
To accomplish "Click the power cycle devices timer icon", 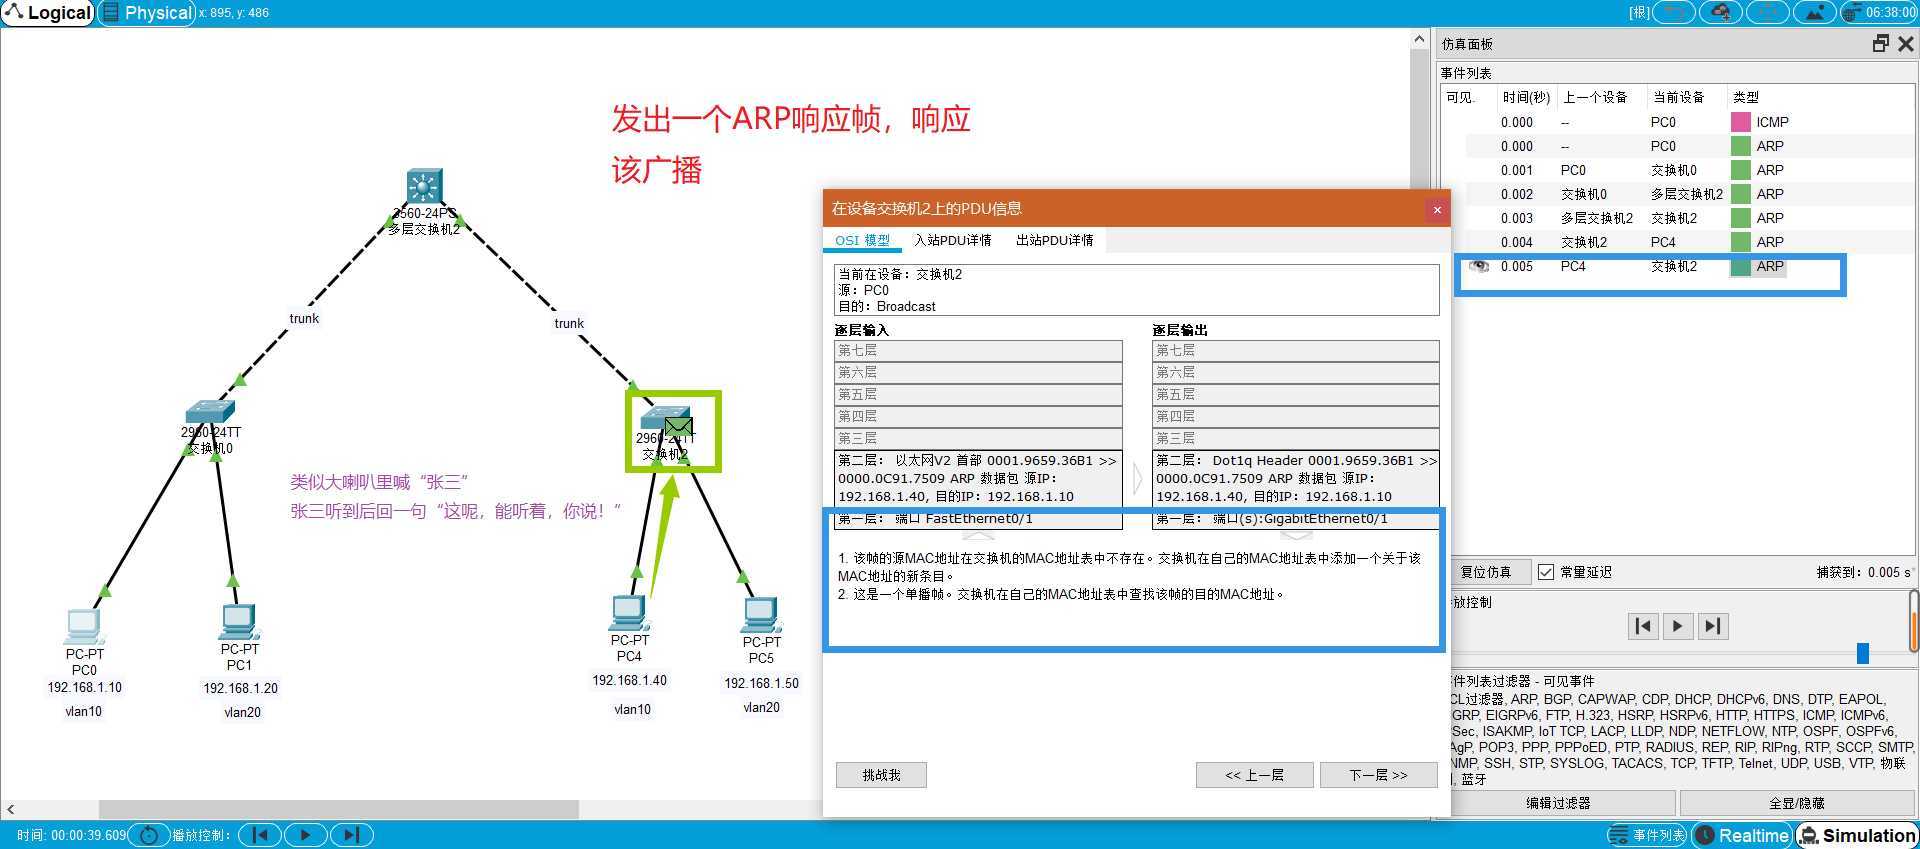I will (149, 835).
